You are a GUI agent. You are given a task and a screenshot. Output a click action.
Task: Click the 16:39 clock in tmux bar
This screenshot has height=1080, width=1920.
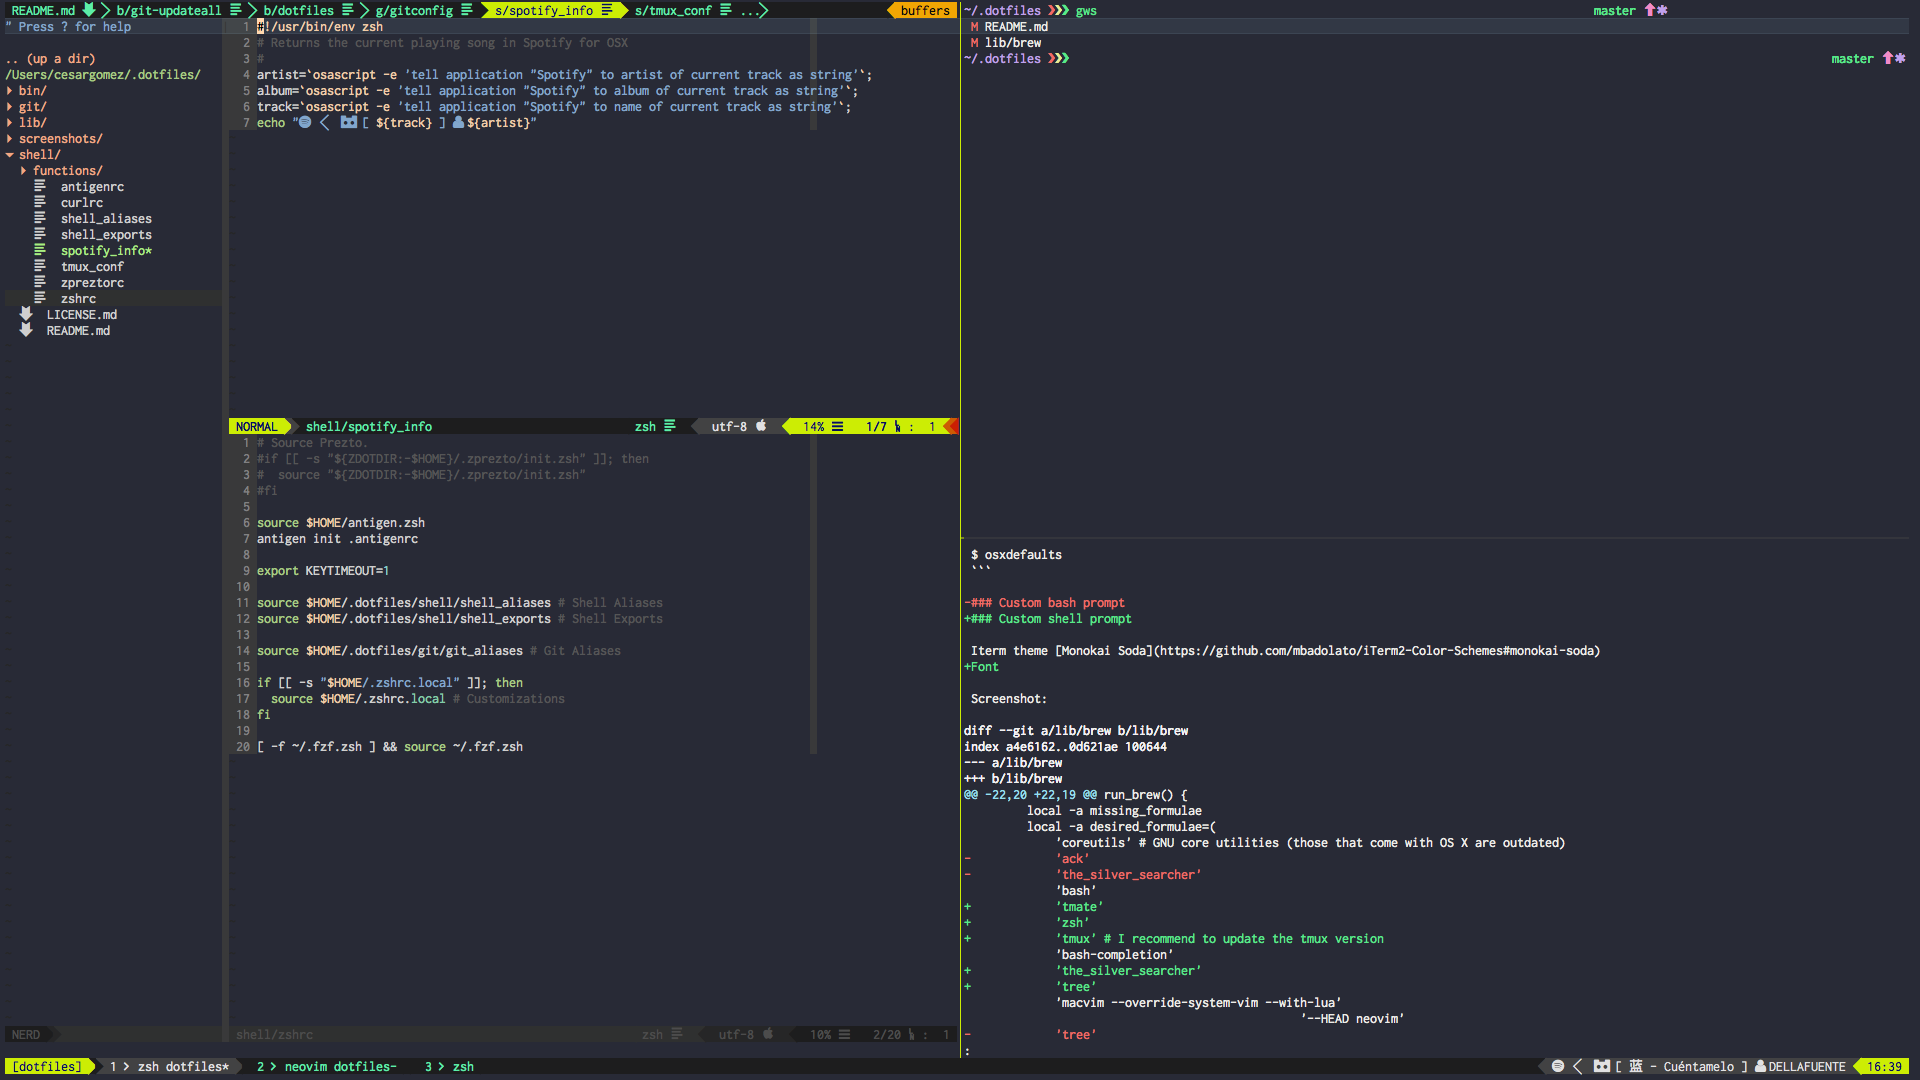pyautogui.click(x=1884, y=1066)
